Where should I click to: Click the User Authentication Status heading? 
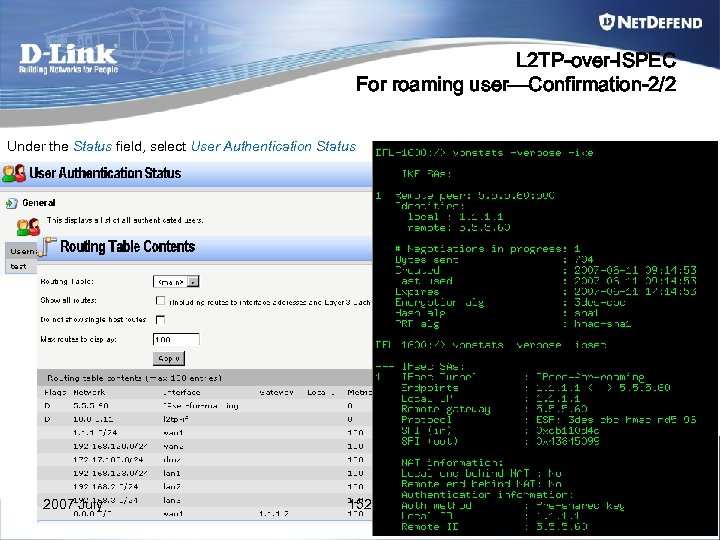coord(105,173)
